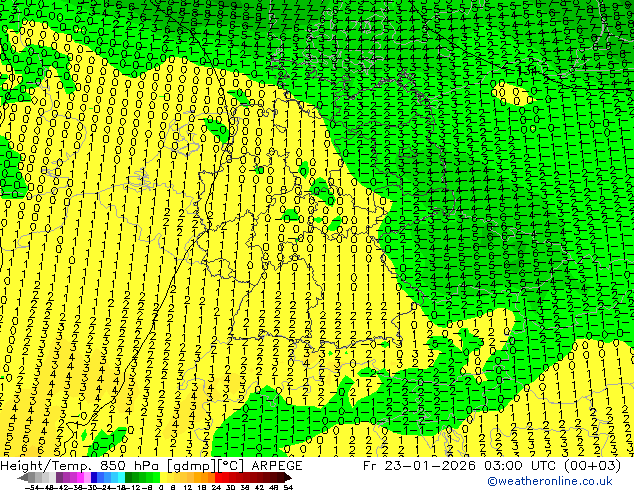Click the dark maroon right arrow of the color scale

(288, 477)
